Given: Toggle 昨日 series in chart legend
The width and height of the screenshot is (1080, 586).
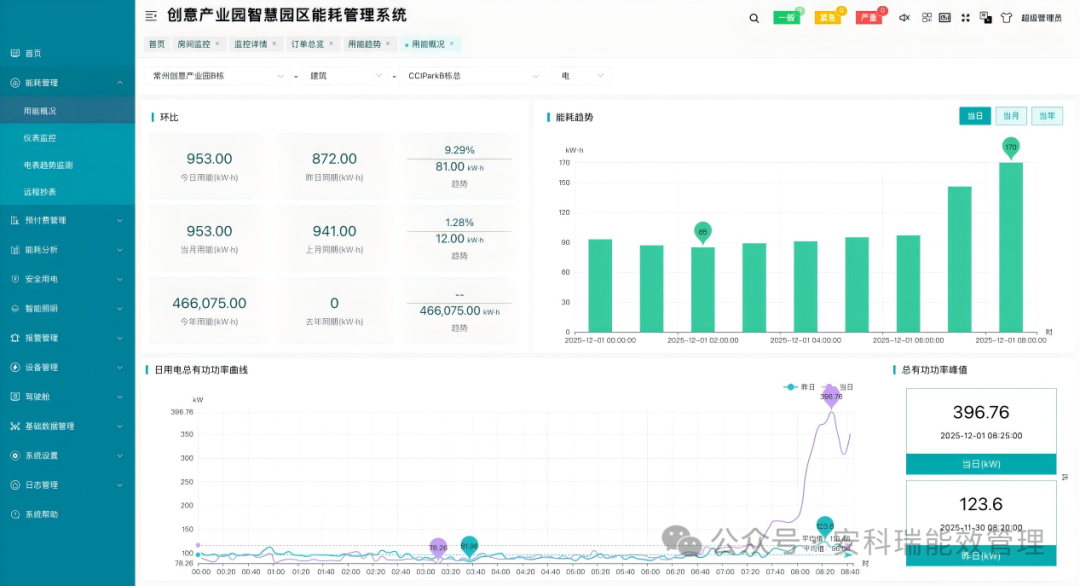Looking at the screenshot, I should (x=798, y=386).
